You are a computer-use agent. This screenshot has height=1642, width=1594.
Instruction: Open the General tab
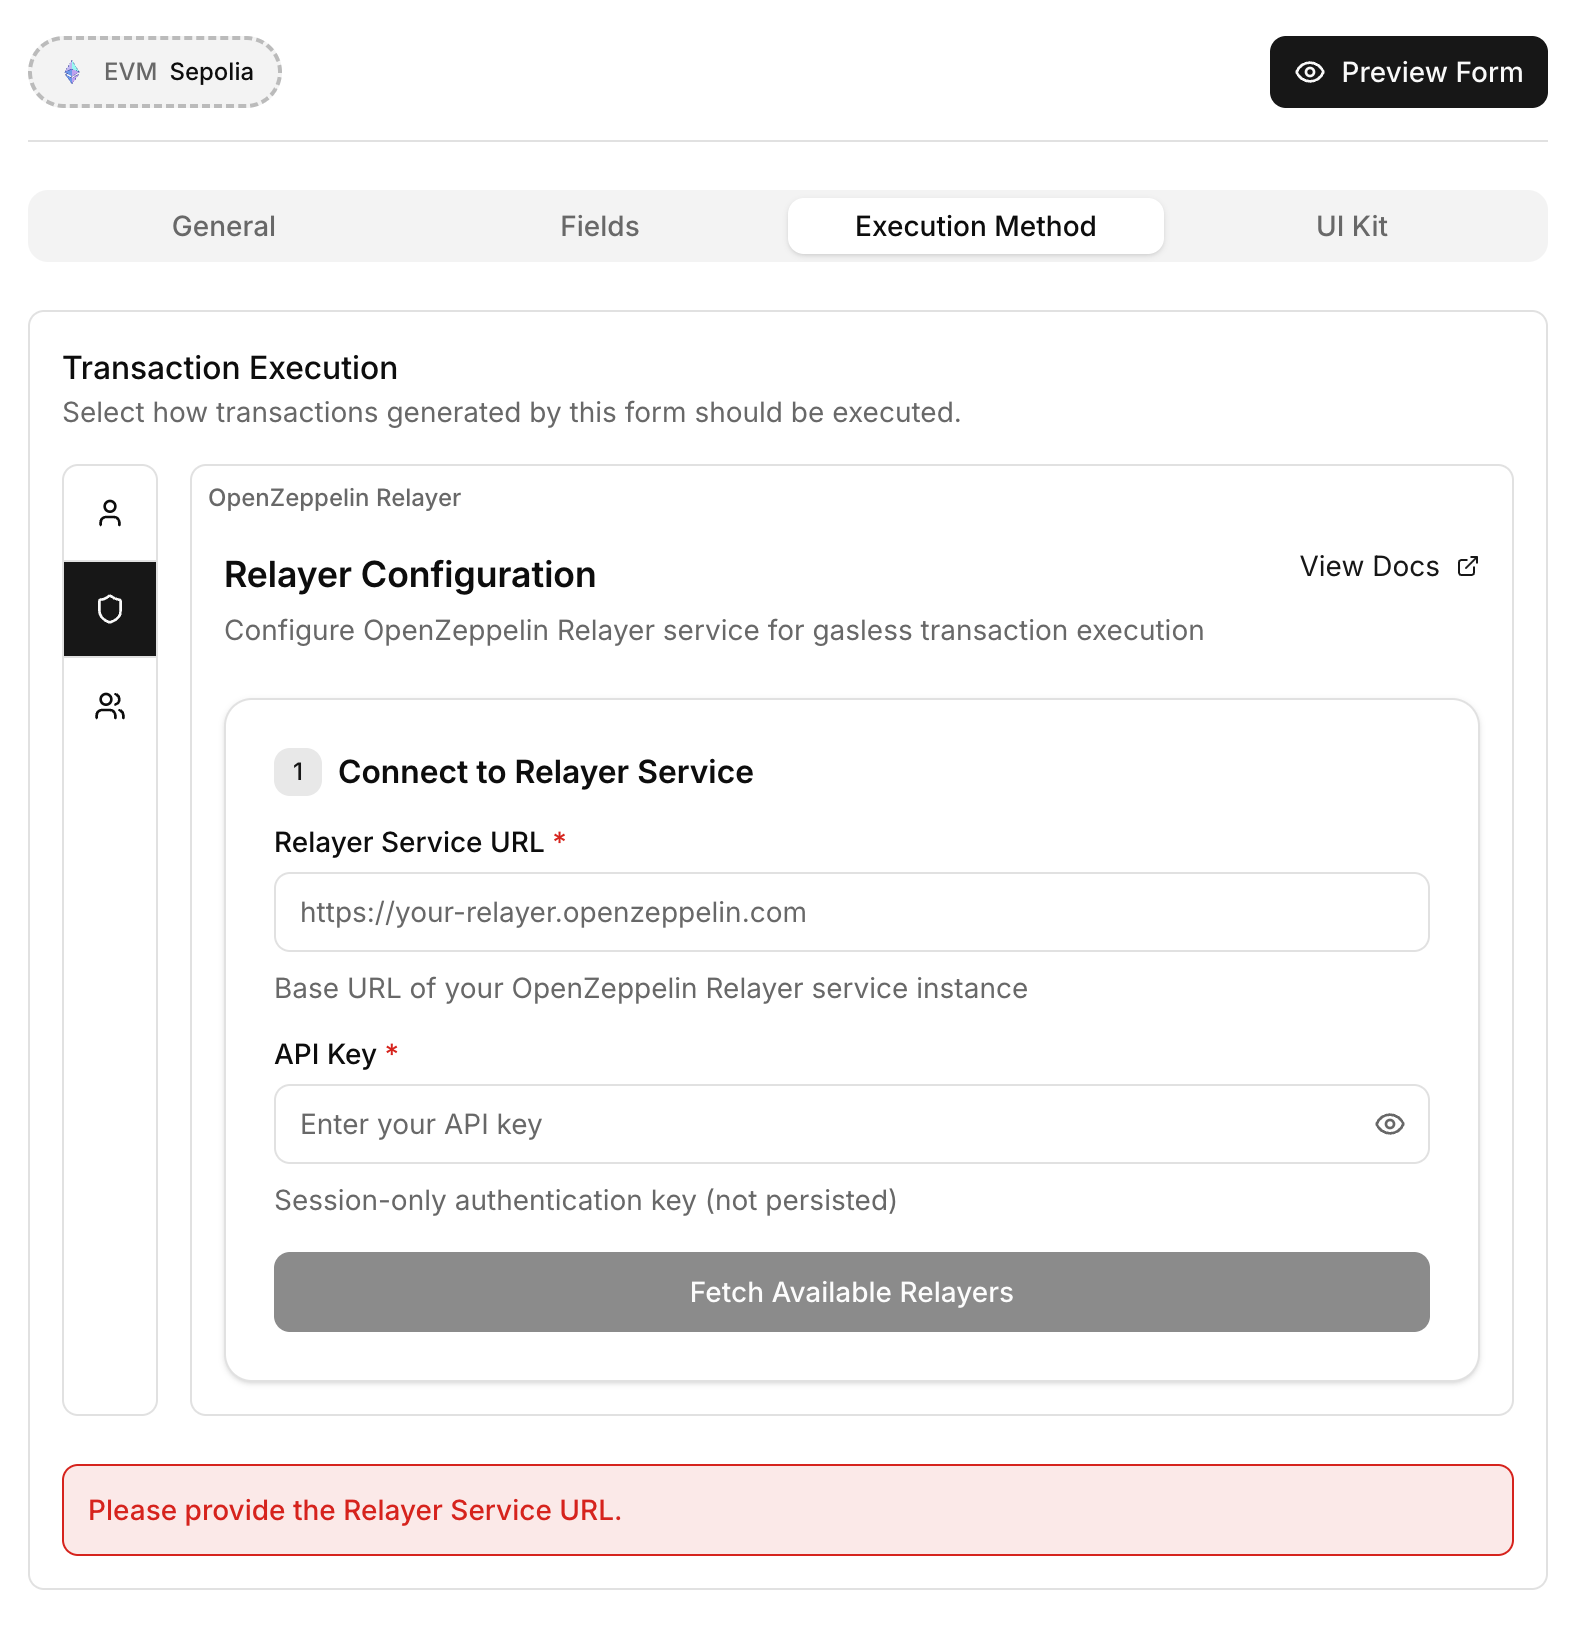tap(222, 225)
